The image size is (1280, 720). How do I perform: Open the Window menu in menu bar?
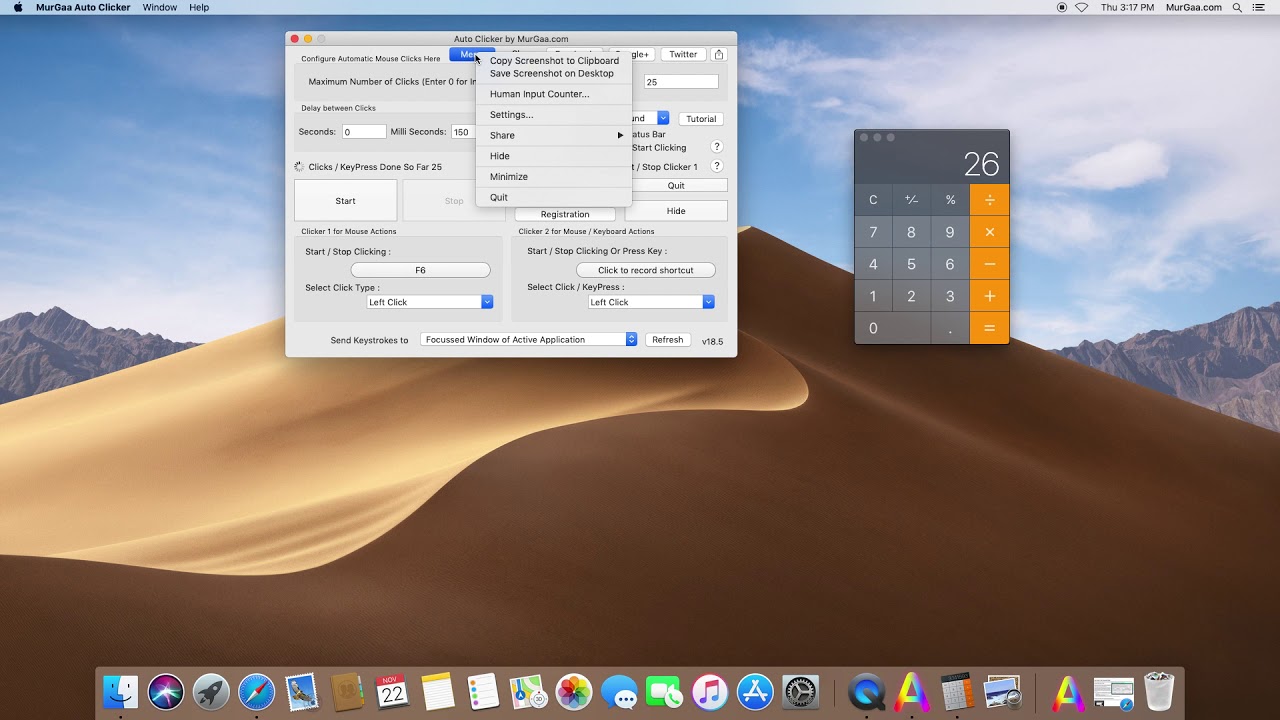(160, 7)
